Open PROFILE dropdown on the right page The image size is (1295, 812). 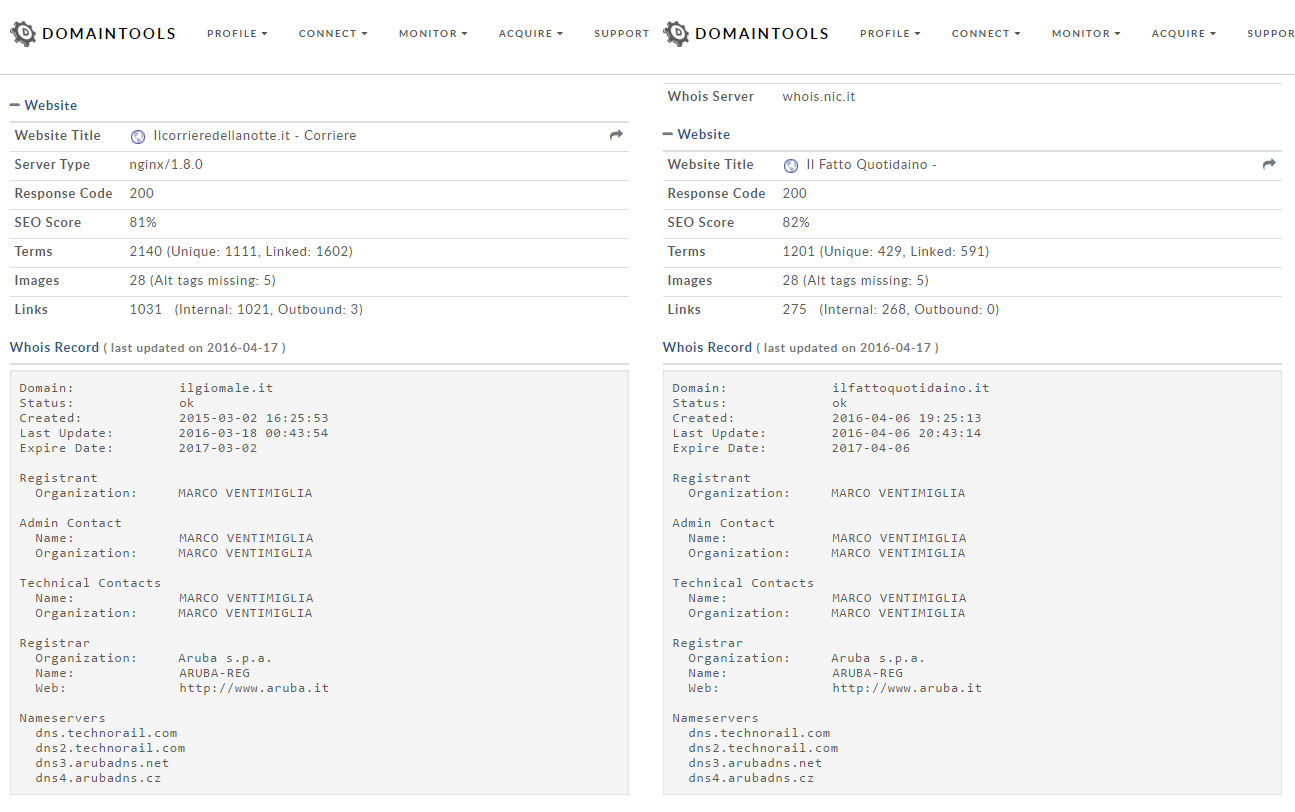click(890, 33)
